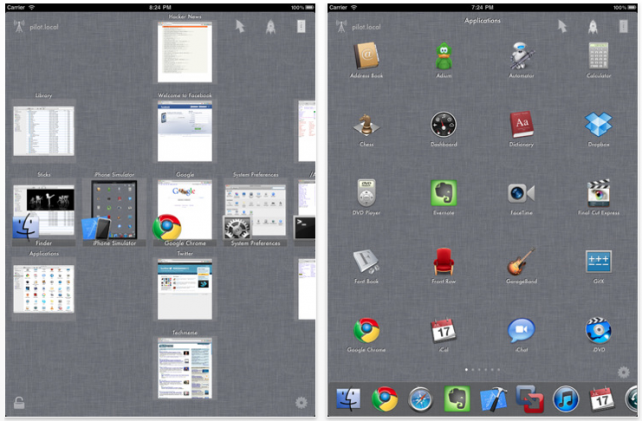
Task: Open GarageBand
Action: 521,261
